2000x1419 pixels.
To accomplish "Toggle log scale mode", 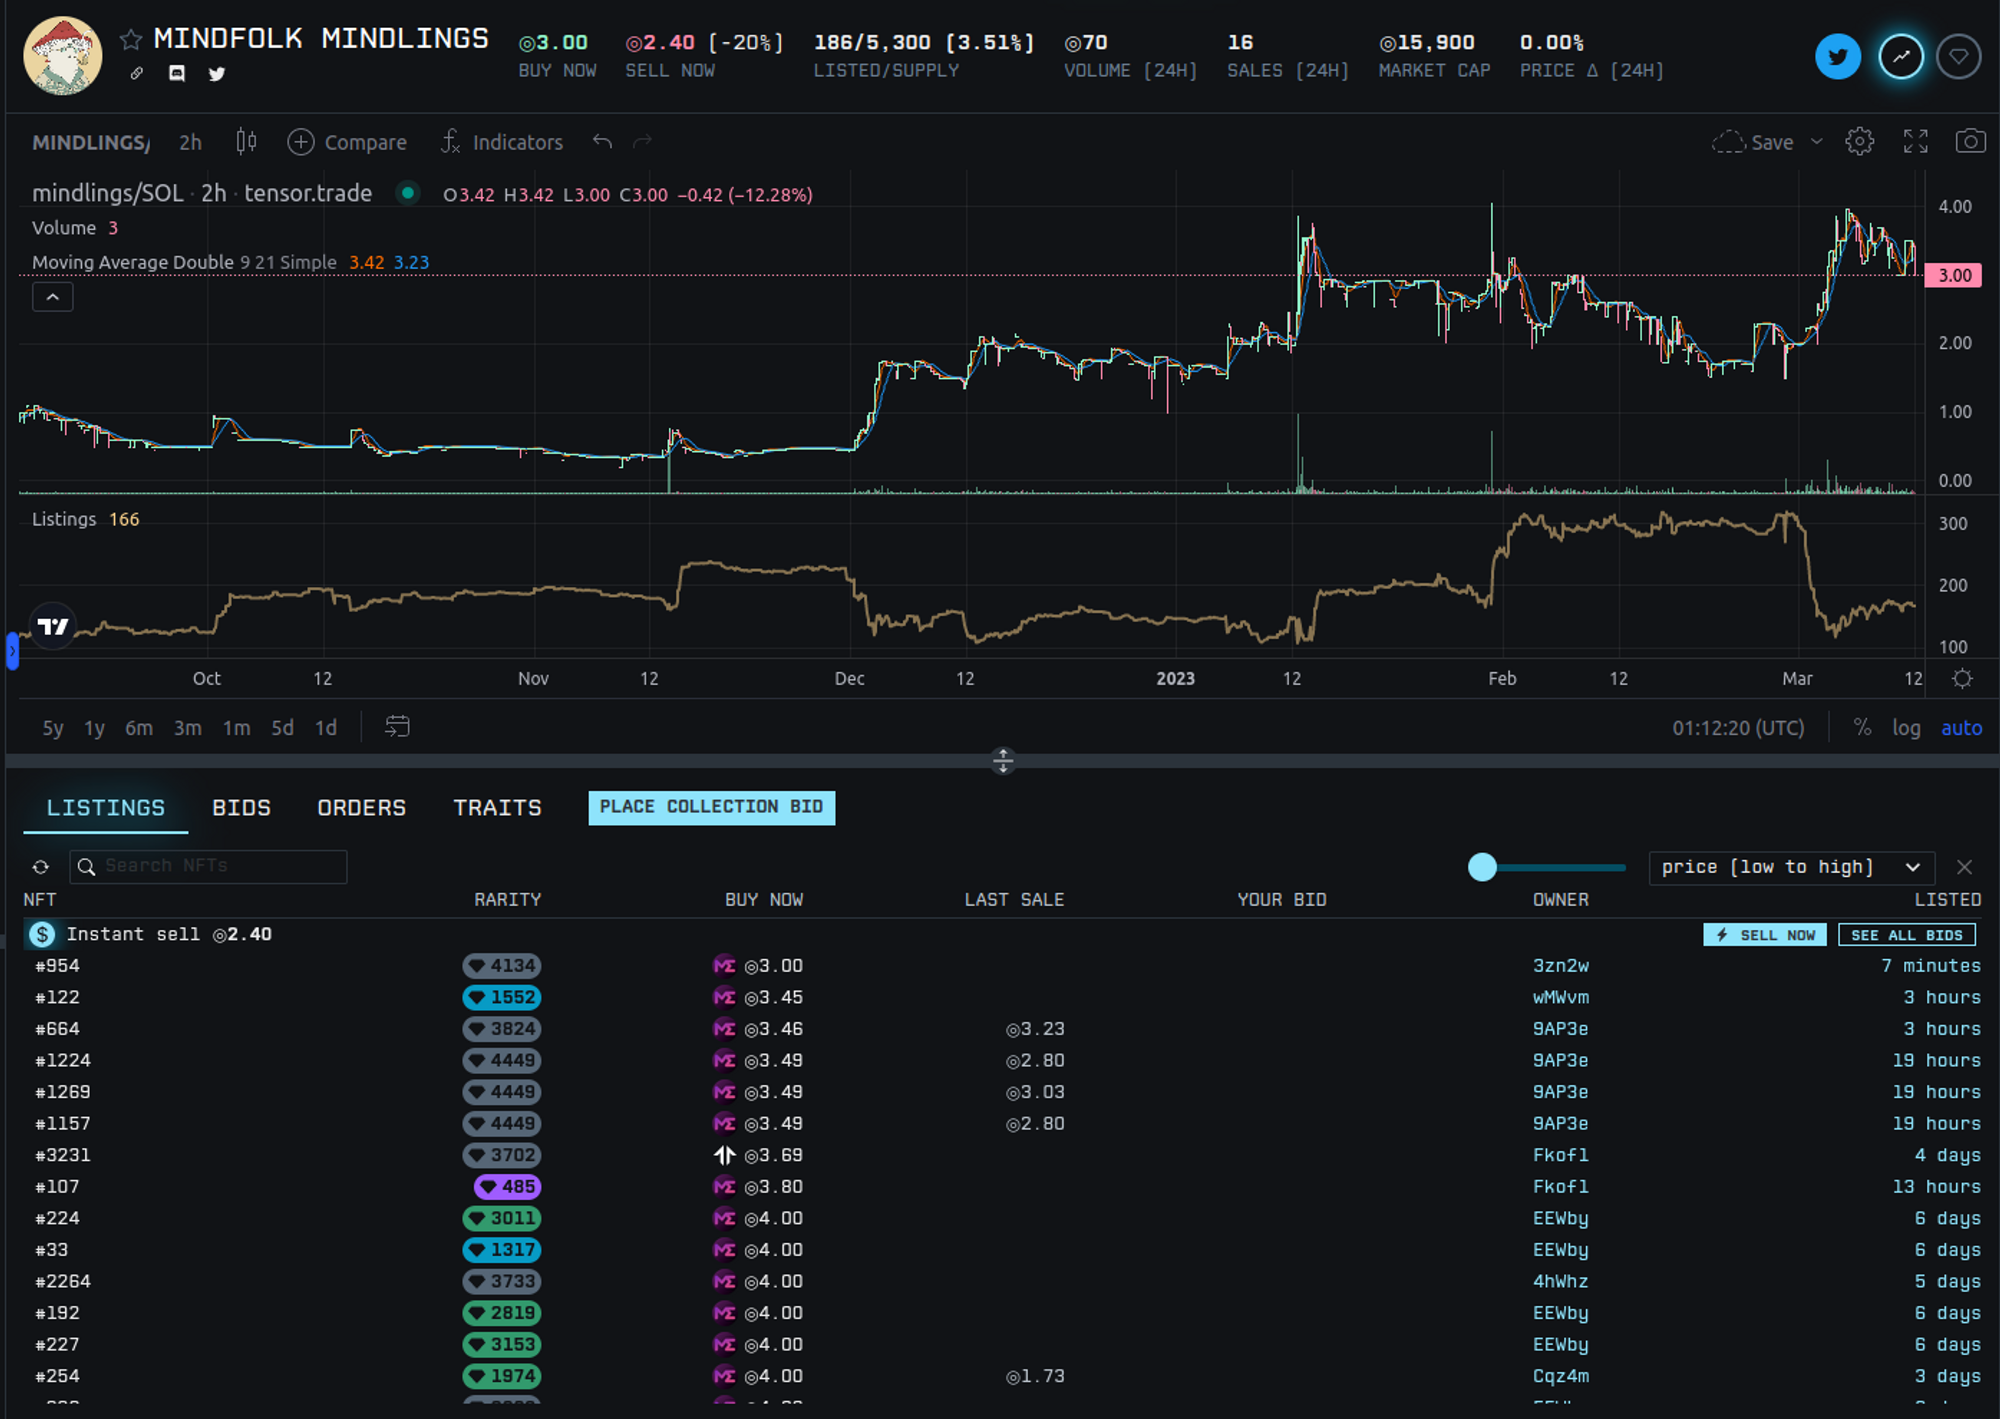I will coord(1906,728).
